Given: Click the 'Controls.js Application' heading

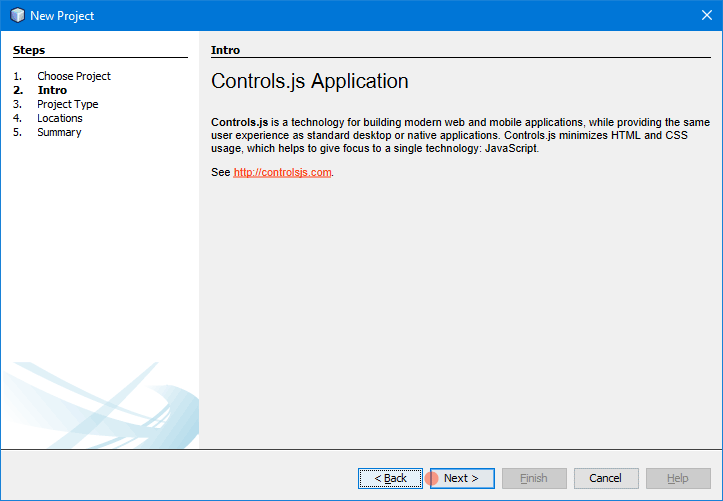Looking at the screenshot, I should pyautogui.click(x=309, y=81).
